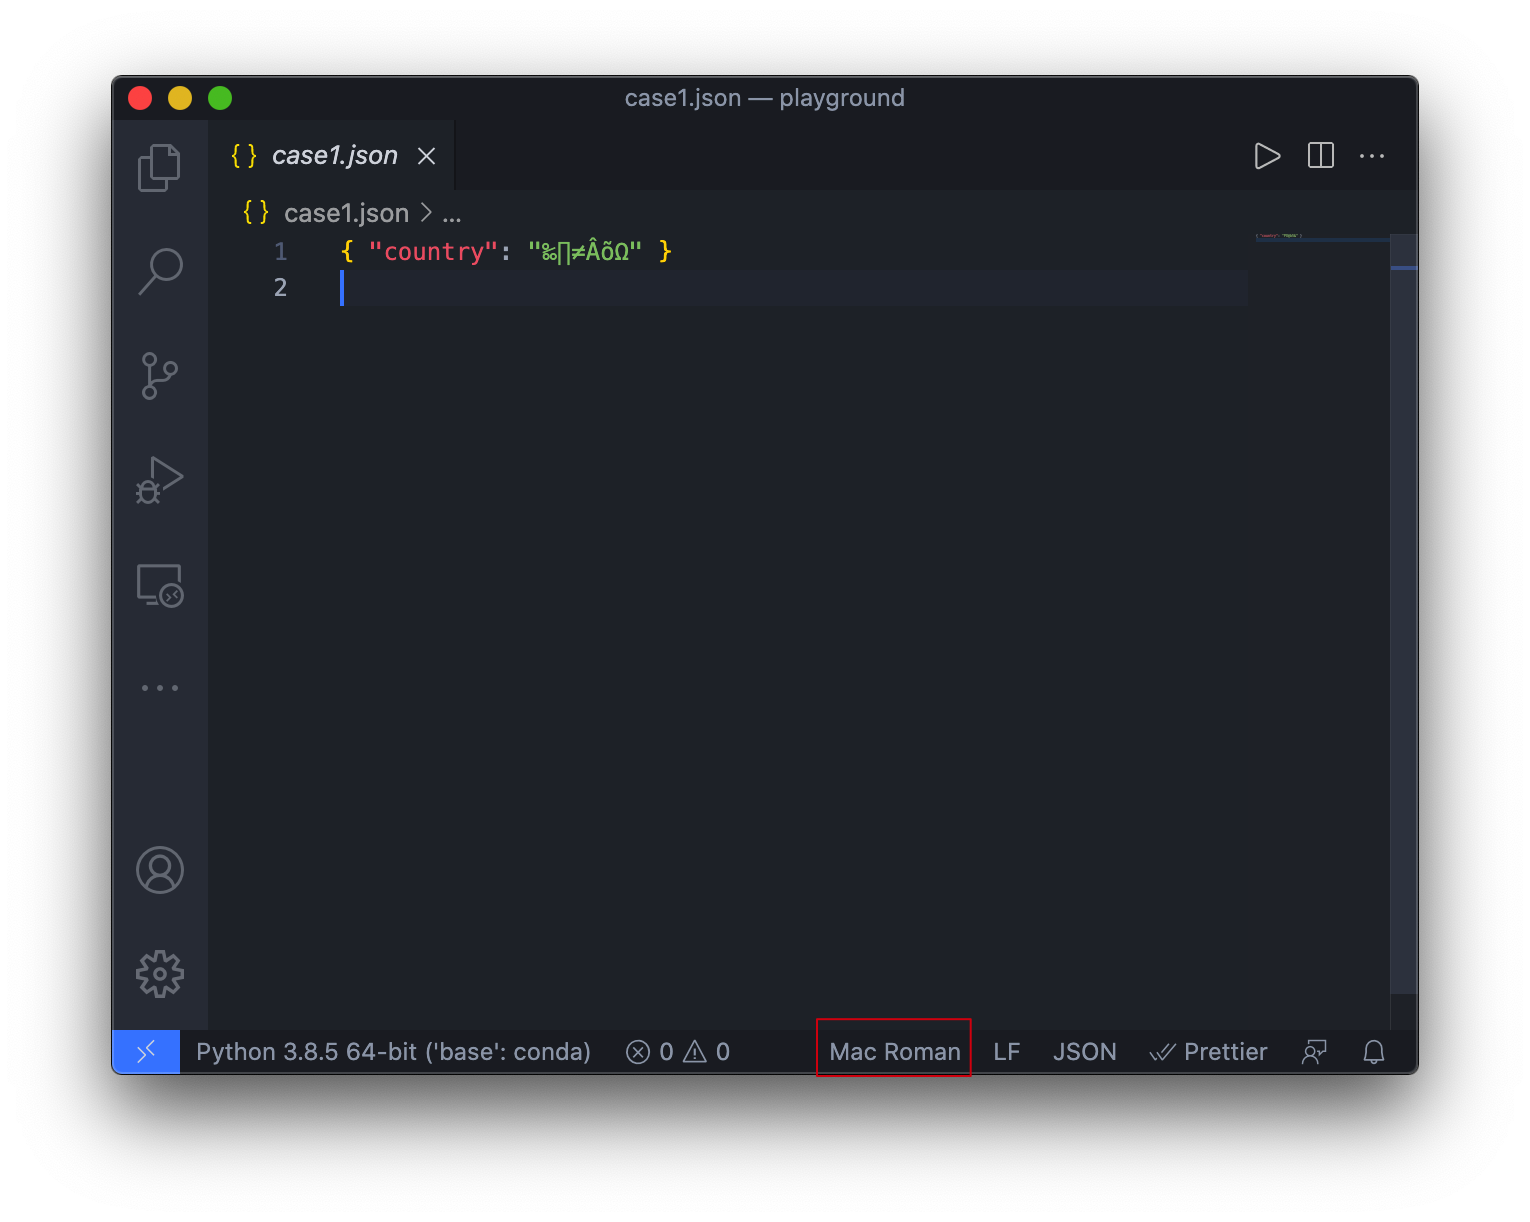This screenshot has height=1222, width=1530.
Task: Open remote window indicator in status bar
Action: [146, 1052]
